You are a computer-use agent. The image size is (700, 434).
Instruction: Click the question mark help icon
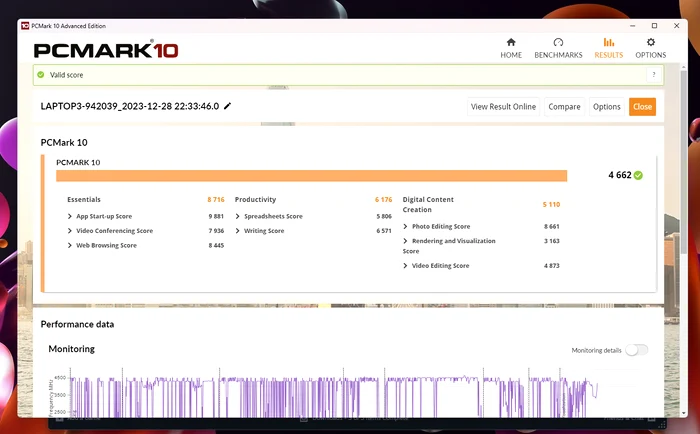(654, 75)
